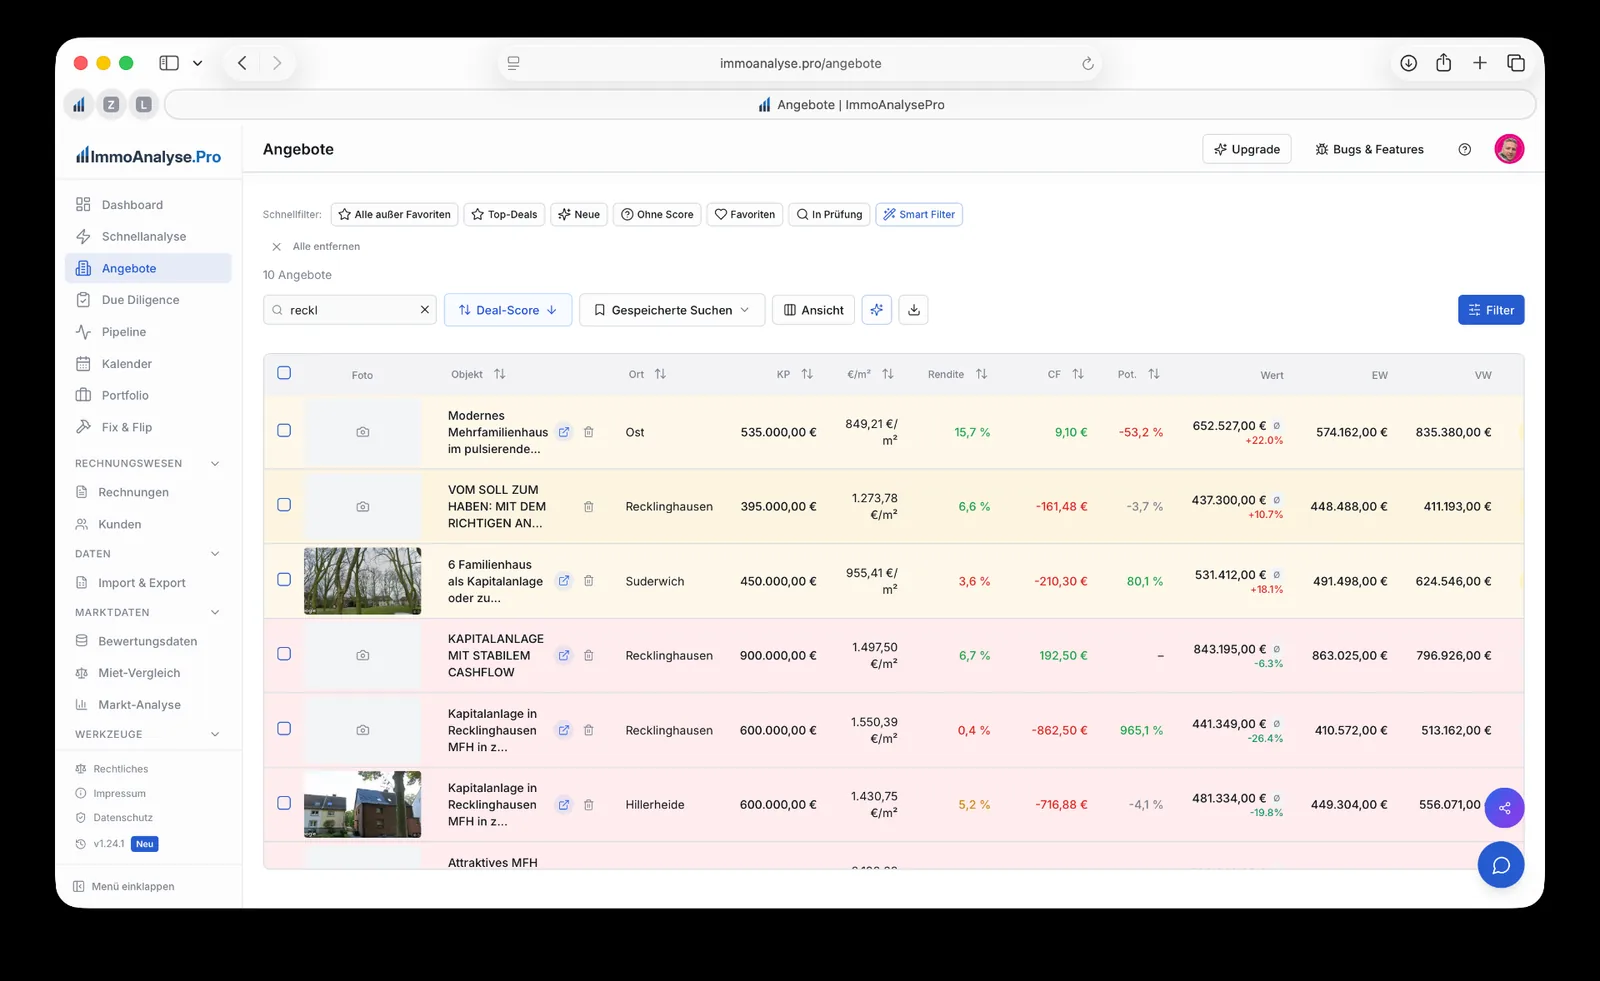
Task: Check the KAPITALANLAGE MIT STABILEM CASHFLOW checkbox
Action: (x=284, y=654)
